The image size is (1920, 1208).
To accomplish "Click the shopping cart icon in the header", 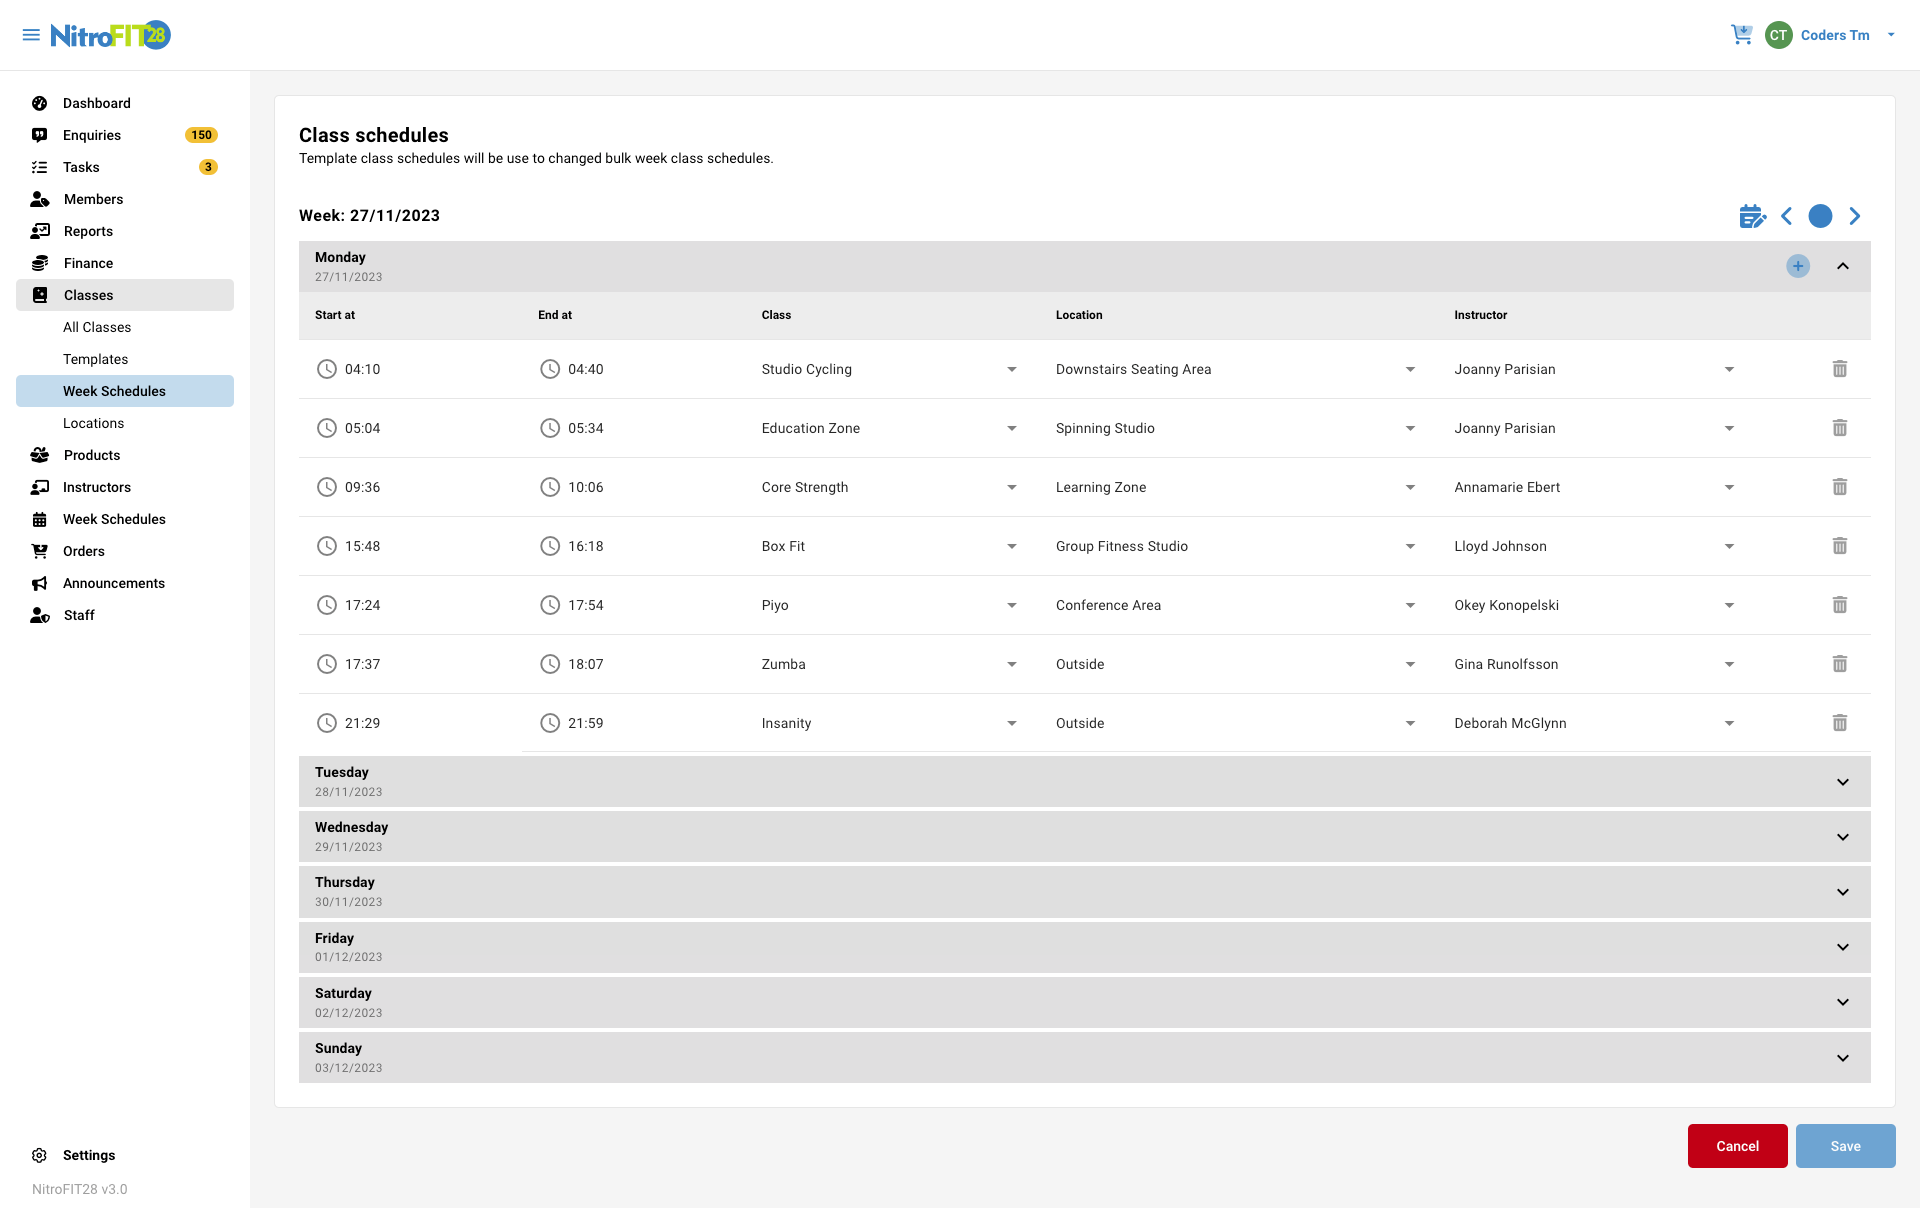I will 1742,34.
